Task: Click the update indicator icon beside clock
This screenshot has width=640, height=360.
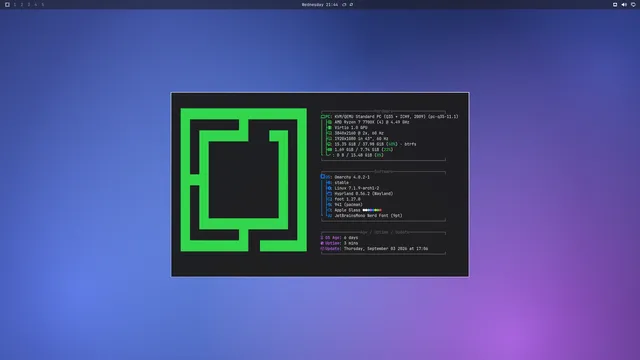Action: [344, 4]
